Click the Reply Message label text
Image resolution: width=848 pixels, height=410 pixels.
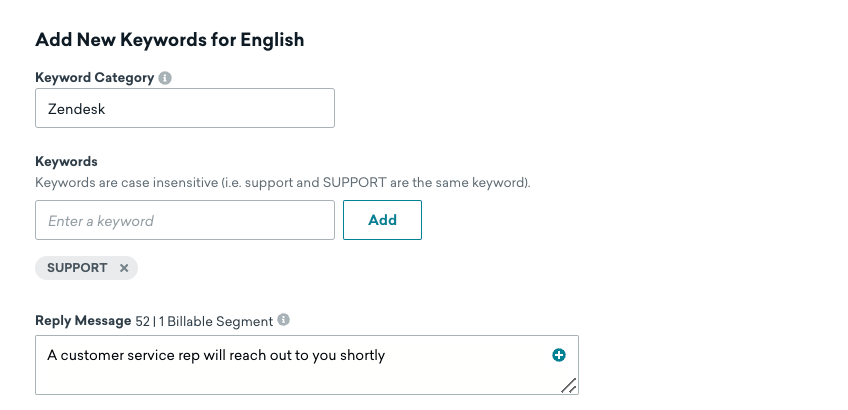(x=83, y=321)
